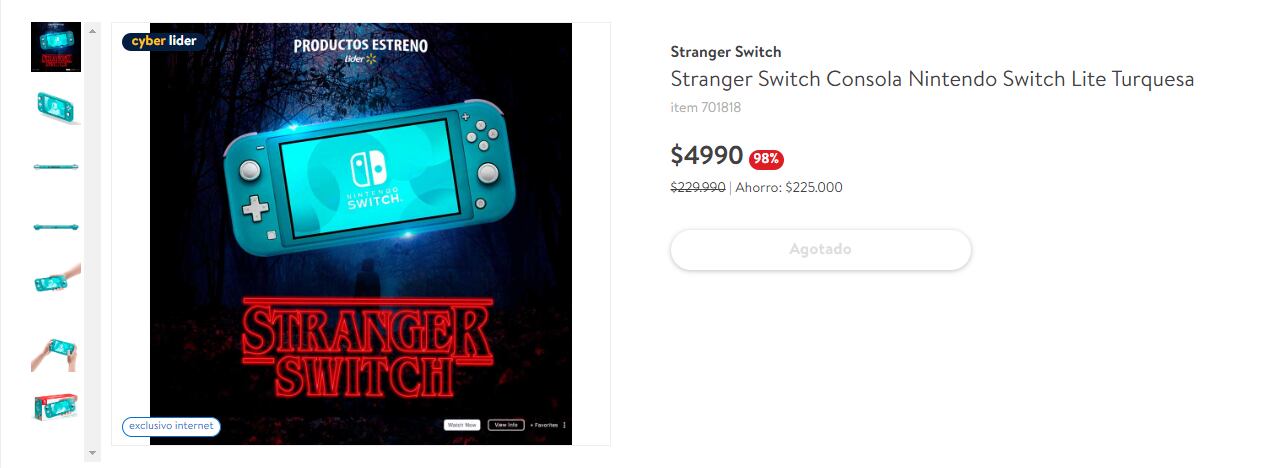Open the three-dot more options on the poster
The image size is (1266, 468).
(565, 425)
